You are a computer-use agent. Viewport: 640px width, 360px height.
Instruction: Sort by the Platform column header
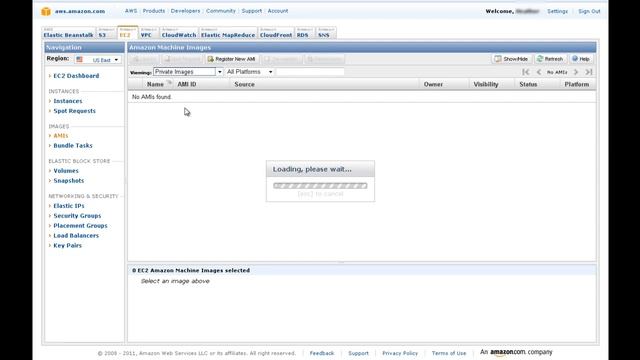577,84
